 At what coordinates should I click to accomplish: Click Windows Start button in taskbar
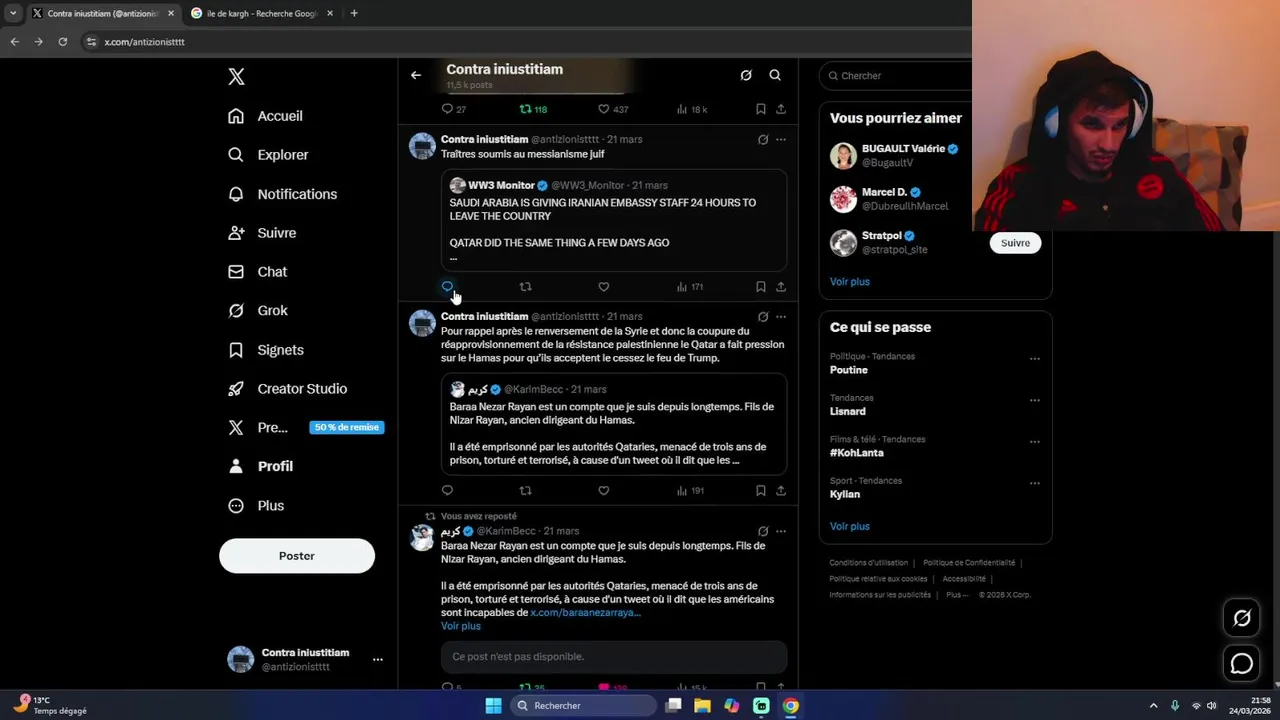[494, 706]
